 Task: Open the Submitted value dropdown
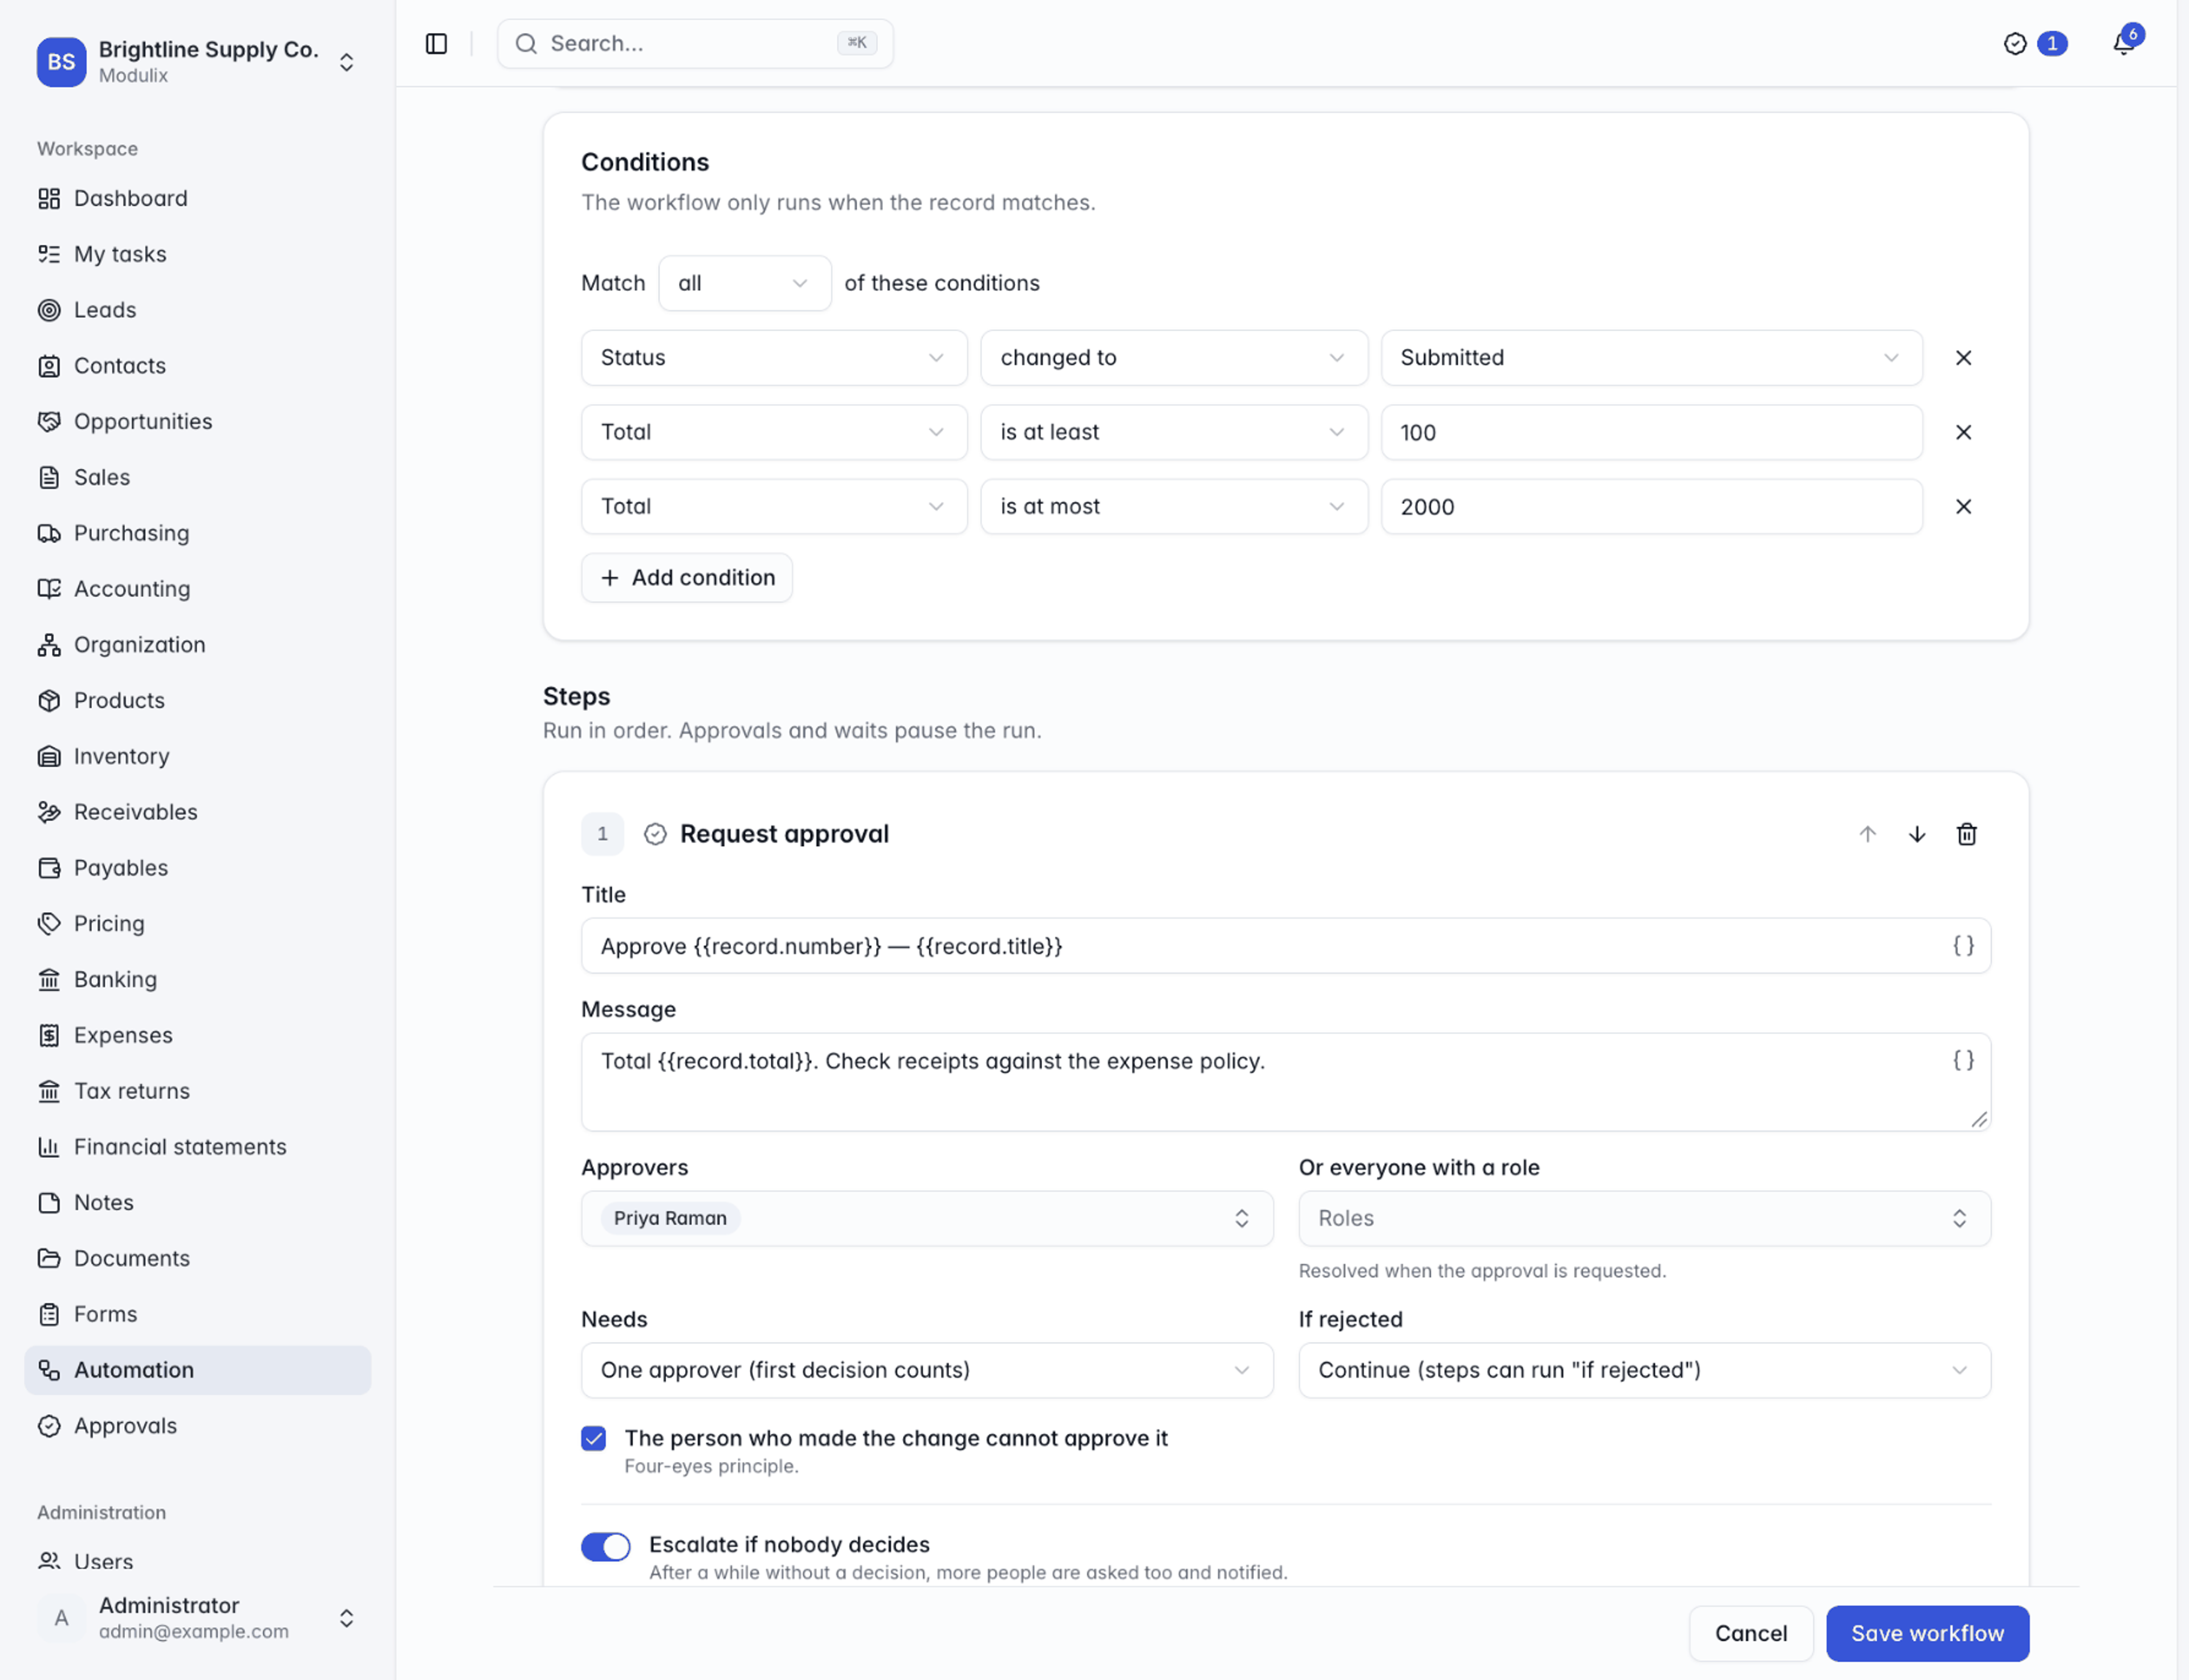[1651, 358]
